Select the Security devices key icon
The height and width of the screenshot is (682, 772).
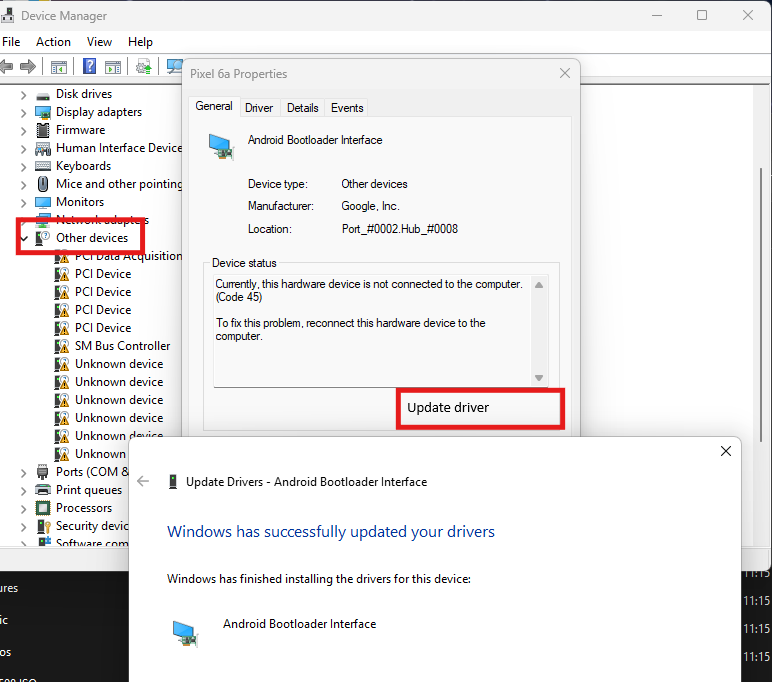tap(44, 526)
